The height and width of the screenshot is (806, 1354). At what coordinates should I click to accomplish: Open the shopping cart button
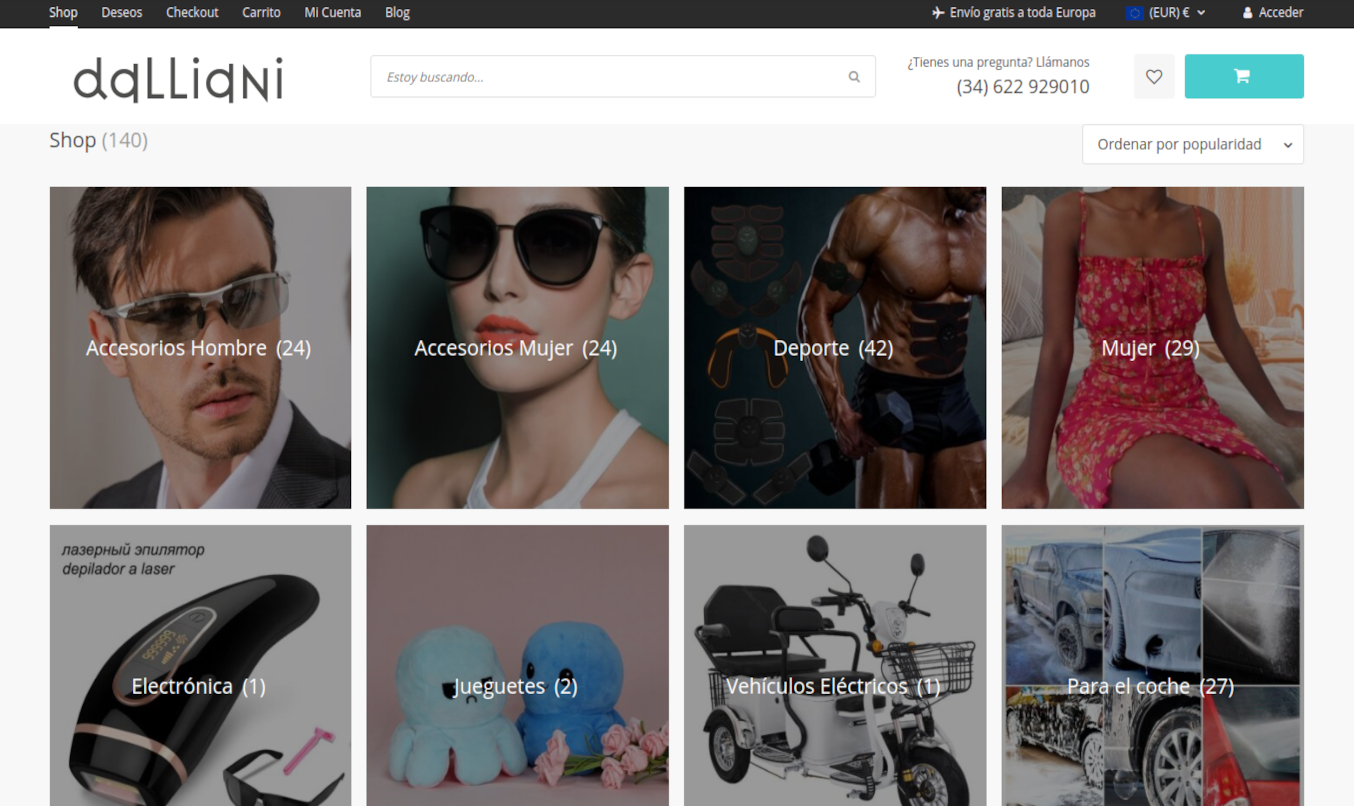pyautogui.click(x=1244, y=76)
